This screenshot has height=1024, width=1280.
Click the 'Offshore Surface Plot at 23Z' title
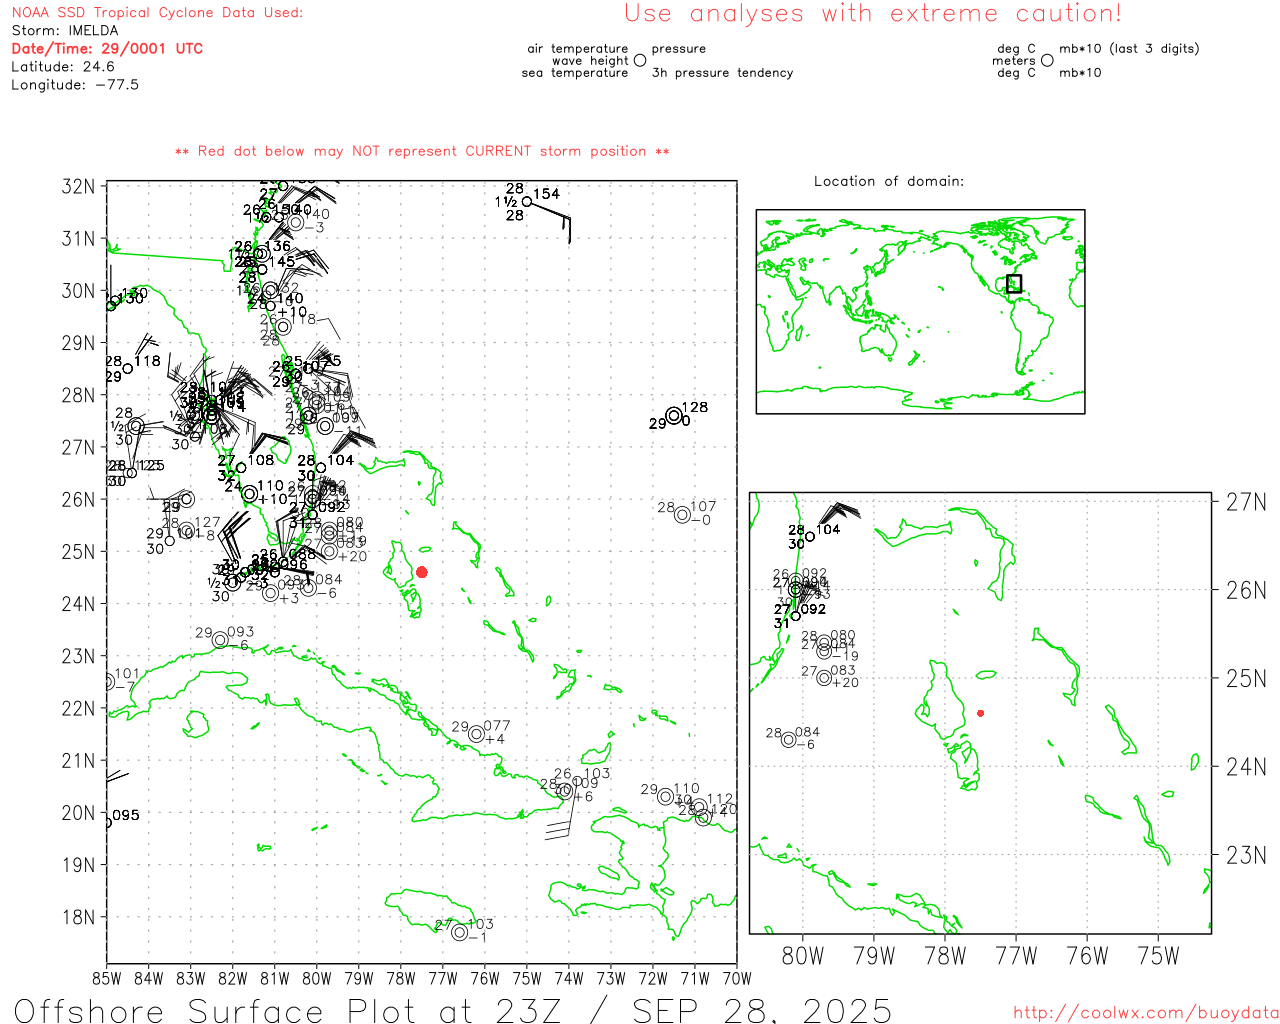[242, 1009]
